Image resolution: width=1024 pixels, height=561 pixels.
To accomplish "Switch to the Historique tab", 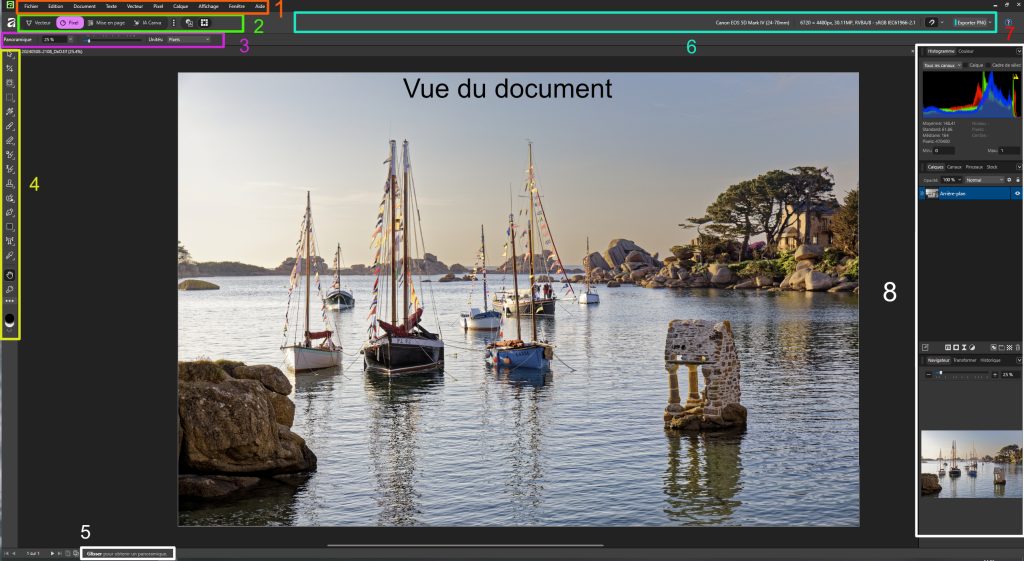I will [990, 359].
